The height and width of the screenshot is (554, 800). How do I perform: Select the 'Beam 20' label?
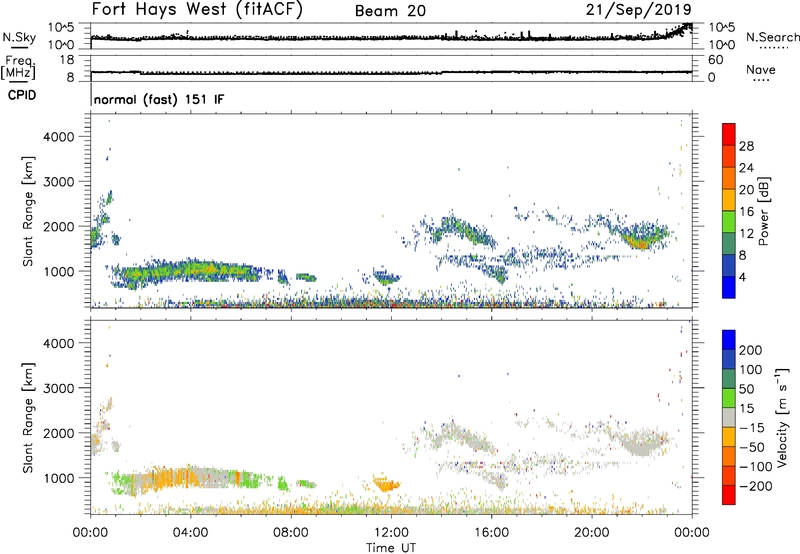point(390,11)
